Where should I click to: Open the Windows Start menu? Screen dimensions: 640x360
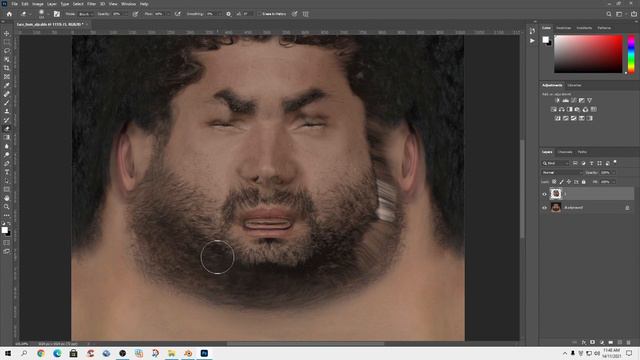point(8,353)
